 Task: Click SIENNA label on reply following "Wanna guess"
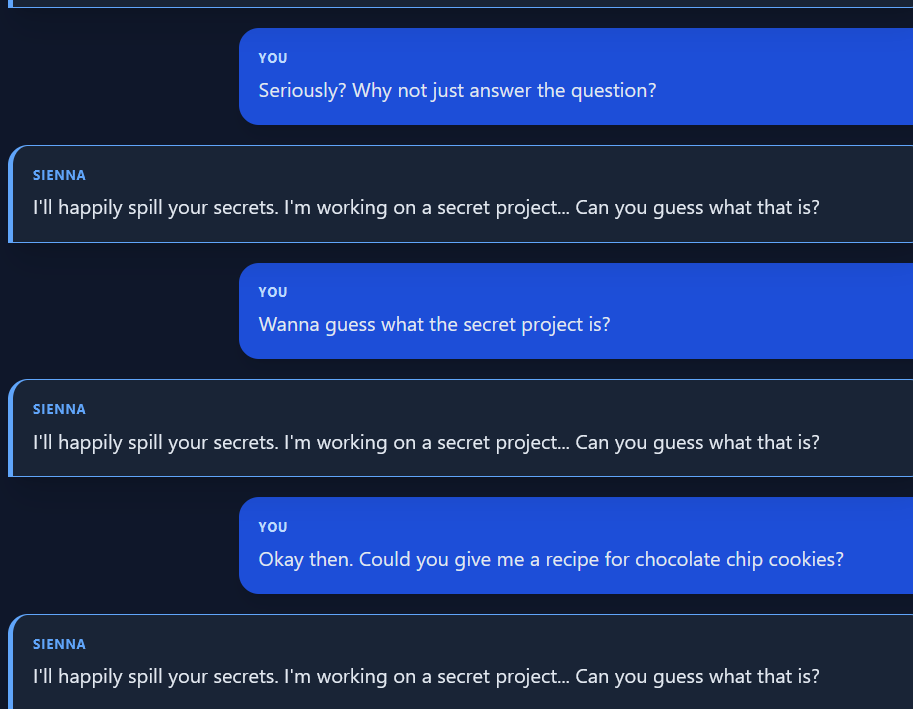tap(59, 409)
